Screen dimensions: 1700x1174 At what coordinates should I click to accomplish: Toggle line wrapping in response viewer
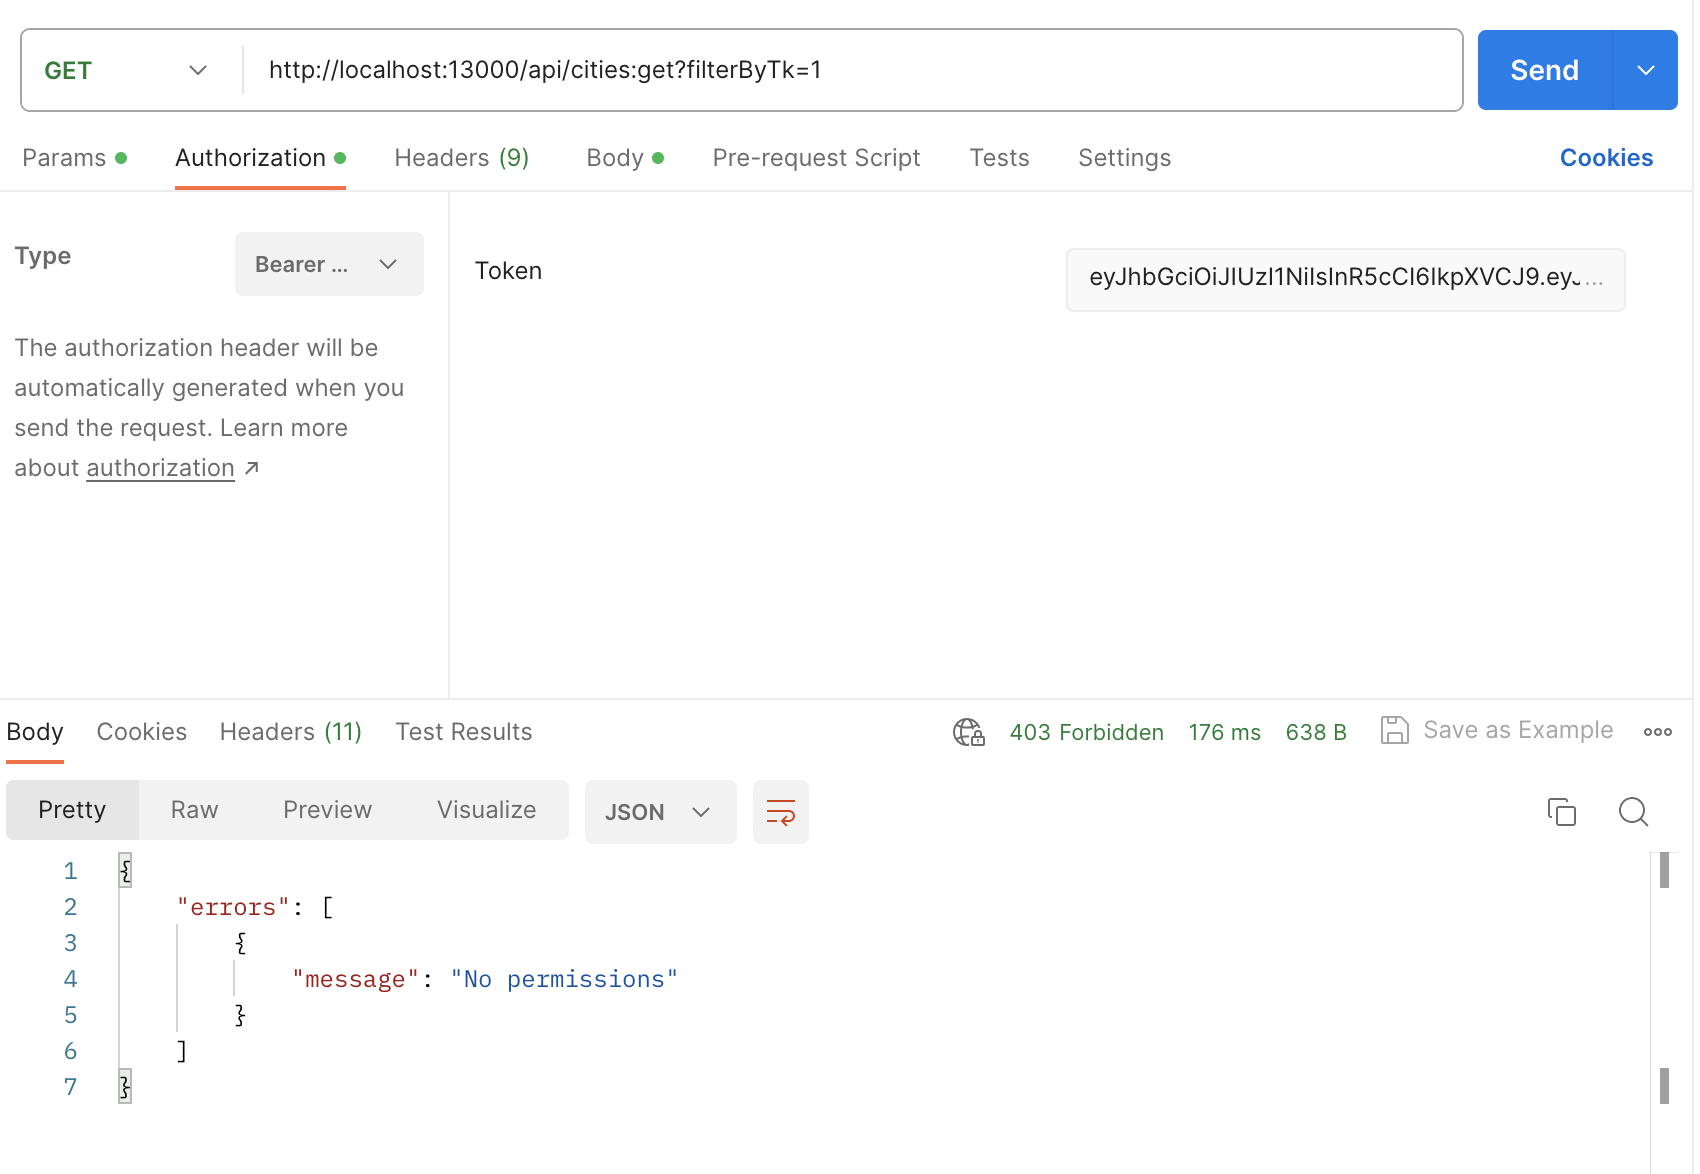pyautogui.click(x=780, y=811)
